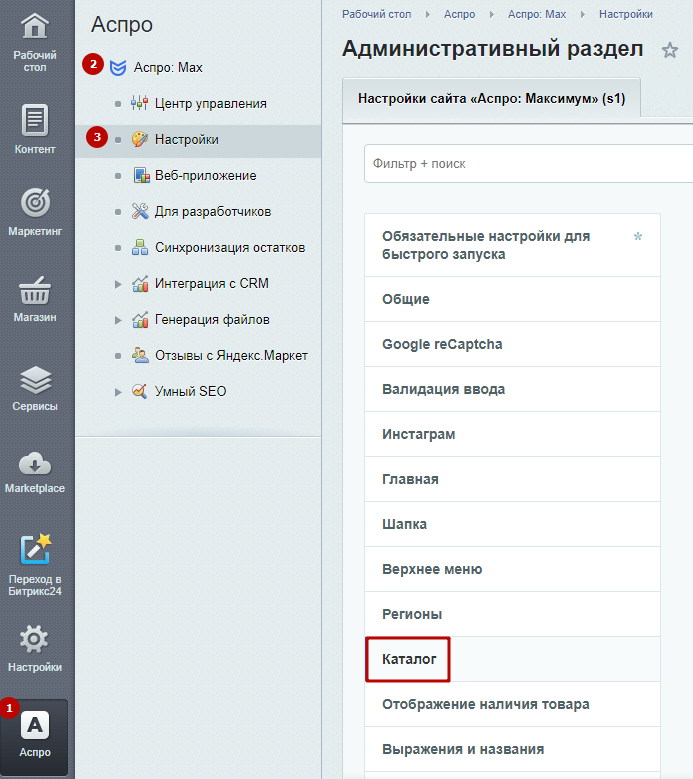Click the Переход в Битрикс24 icon
The width and height of the screenshot is (693, 779).
[x=35, y=549]
